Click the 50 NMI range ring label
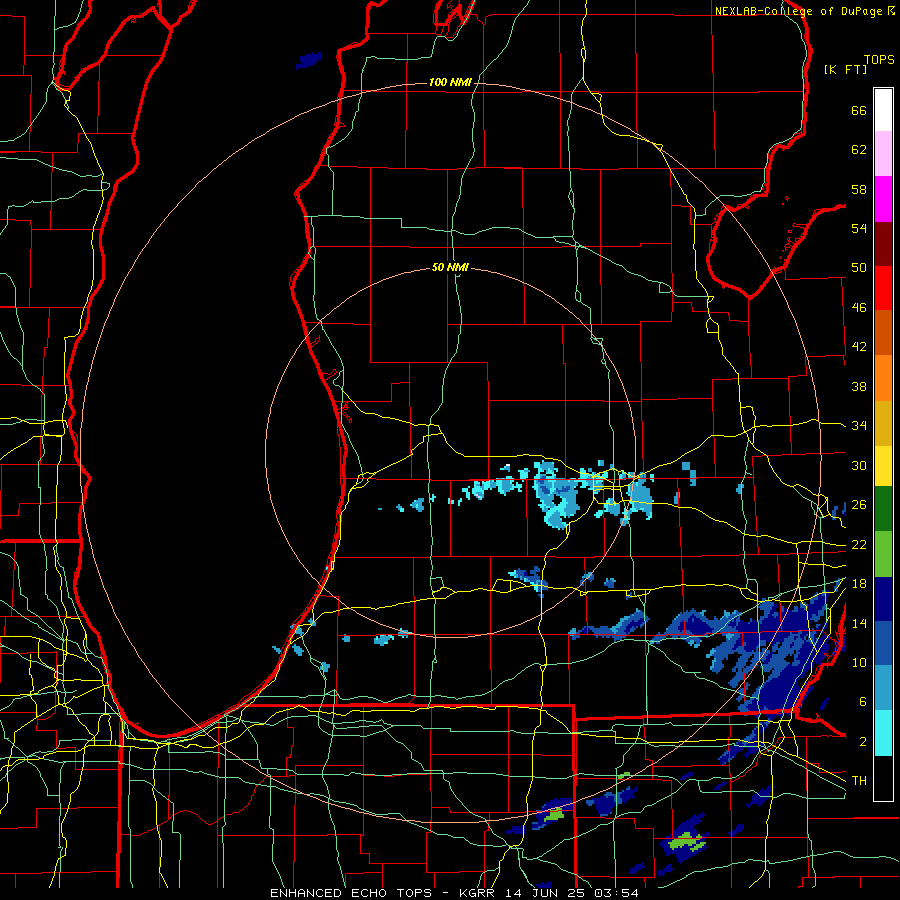The height and width of the screenshot is (900, 900). coord(450,267)
